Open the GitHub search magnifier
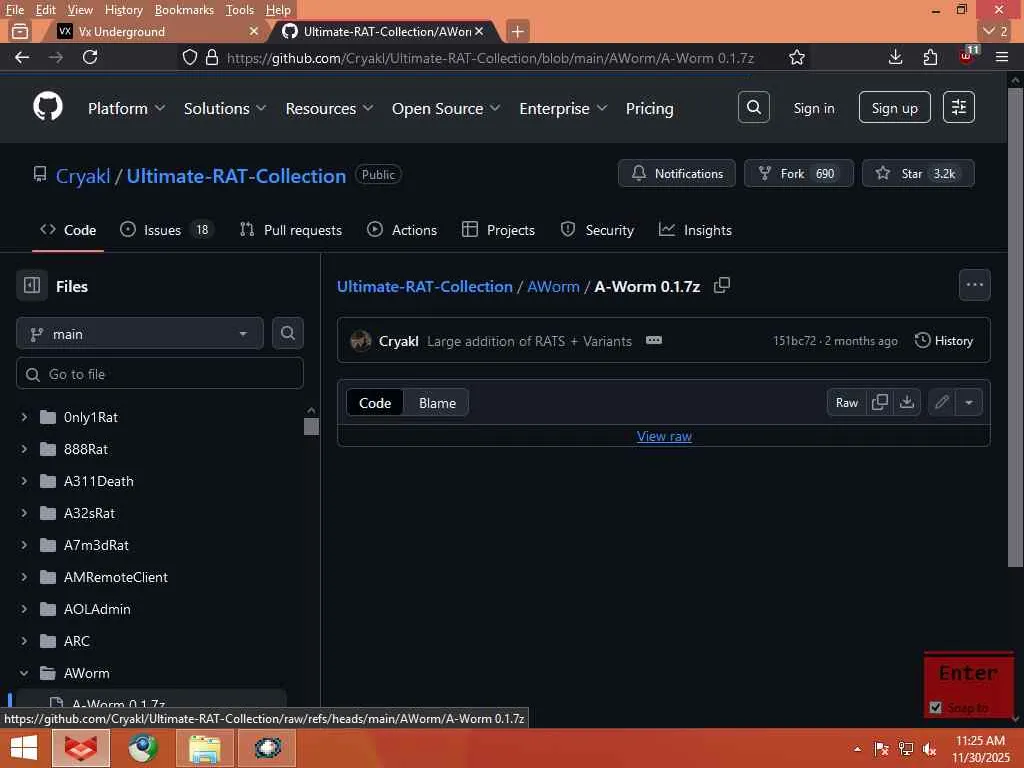The image size is (1024, 768). 754,107
